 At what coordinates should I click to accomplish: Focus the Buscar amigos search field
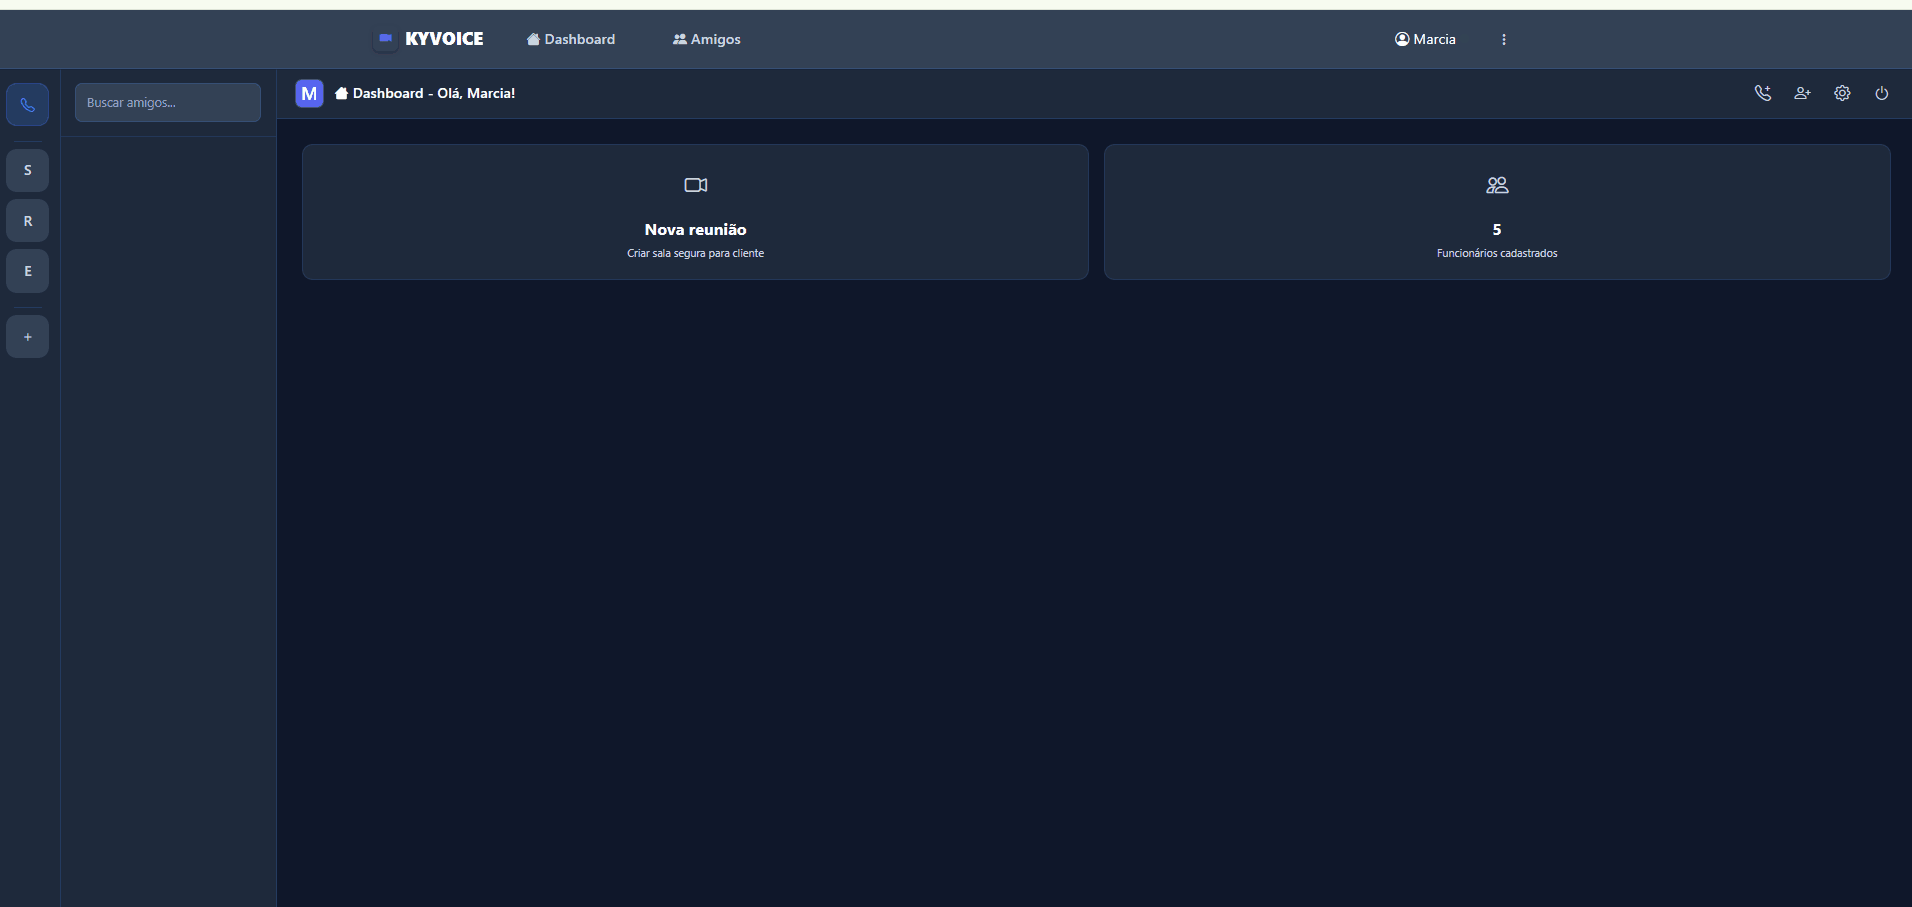[167, 102]
